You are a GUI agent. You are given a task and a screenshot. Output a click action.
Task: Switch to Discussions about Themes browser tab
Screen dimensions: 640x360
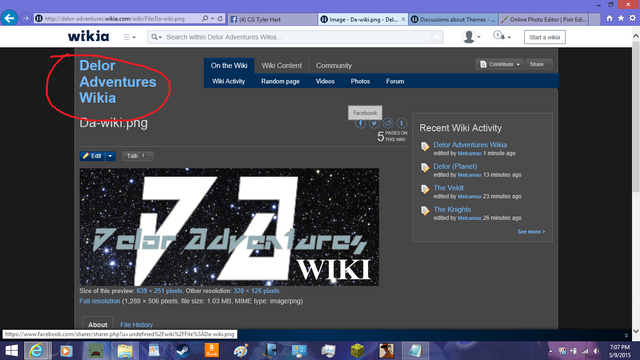point(453,19)
